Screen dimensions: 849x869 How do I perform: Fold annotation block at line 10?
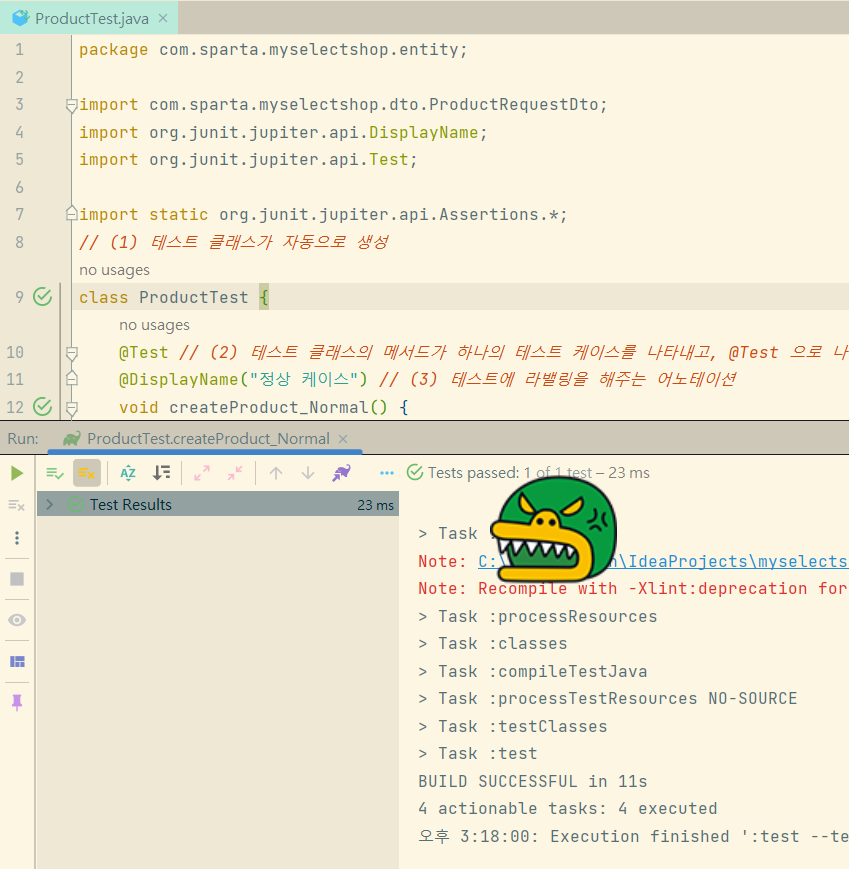71,352
